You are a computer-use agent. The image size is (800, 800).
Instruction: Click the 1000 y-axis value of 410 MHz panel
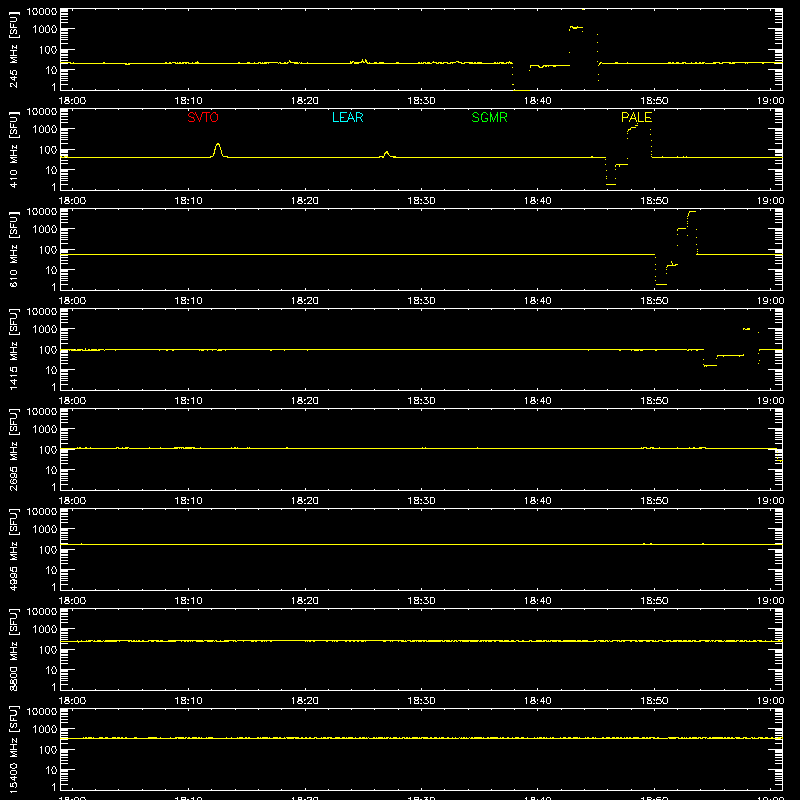click(x=45, y=130)
